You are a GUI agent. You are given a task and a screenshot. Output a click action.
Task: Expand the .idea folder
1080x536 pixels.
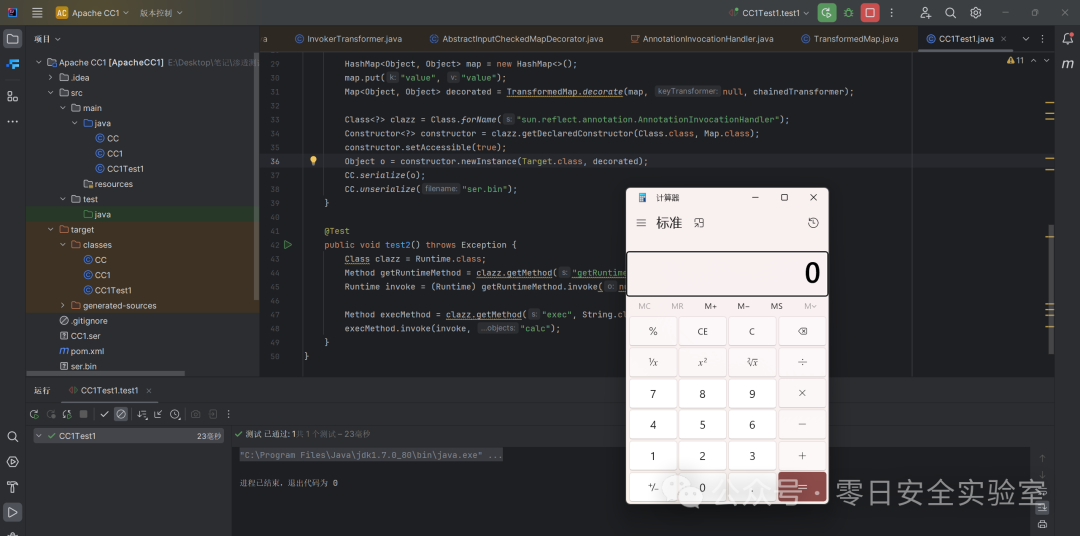click(50, 77)
